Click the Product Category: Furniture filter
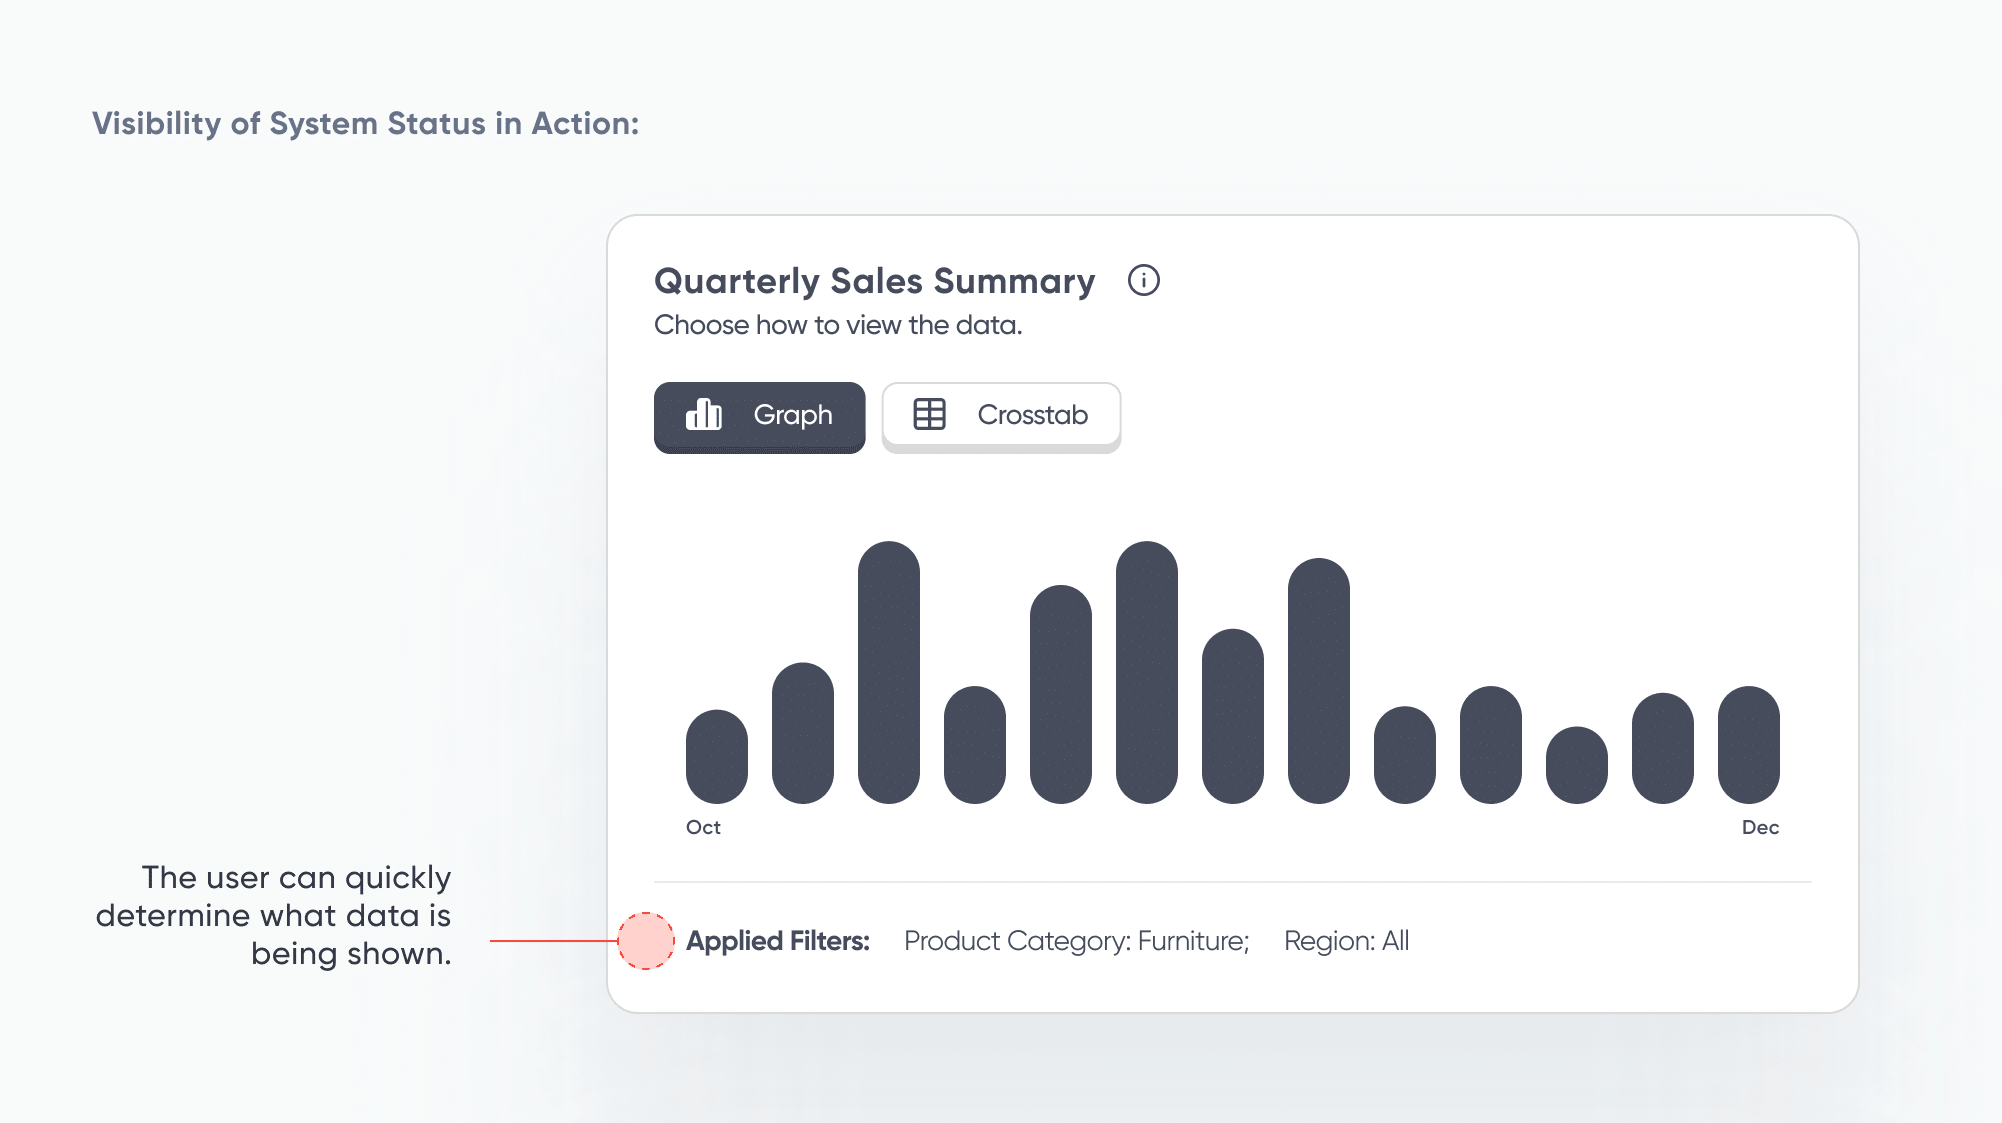This screenshot has width=2002, height=1123. [1076, 941]
